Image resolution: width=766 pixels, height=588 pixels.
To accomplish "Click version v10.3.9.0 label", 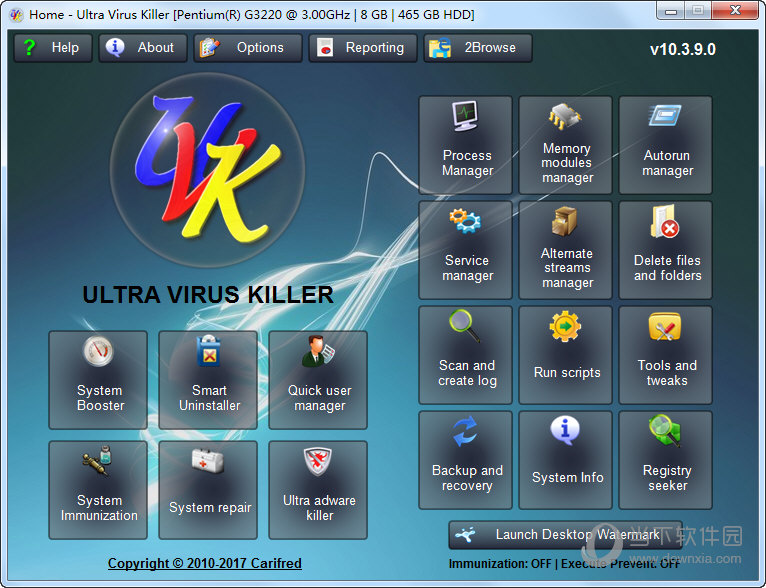I will pos(682,49).
